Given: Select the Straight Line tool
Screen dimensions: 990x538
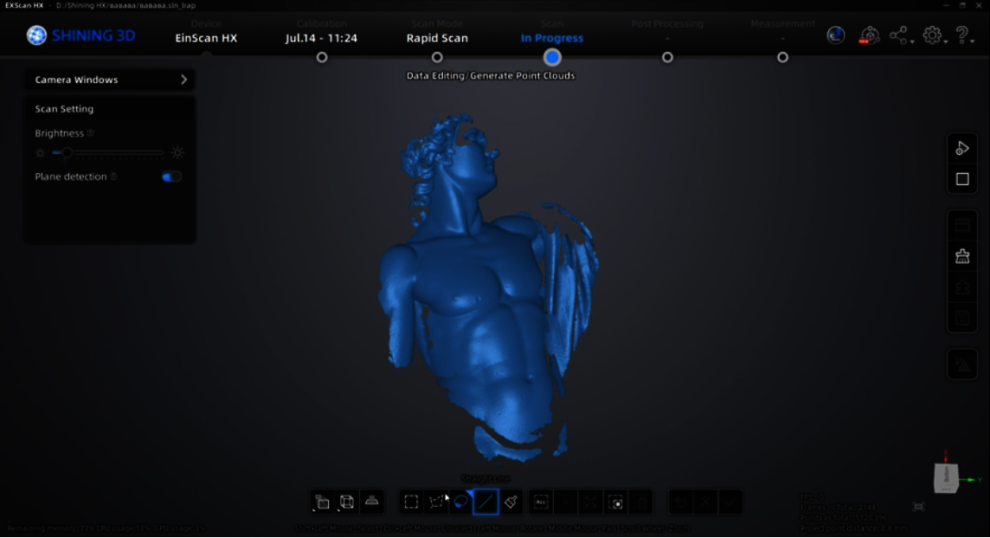Looking at the screenshot, I should pos(486,502).
